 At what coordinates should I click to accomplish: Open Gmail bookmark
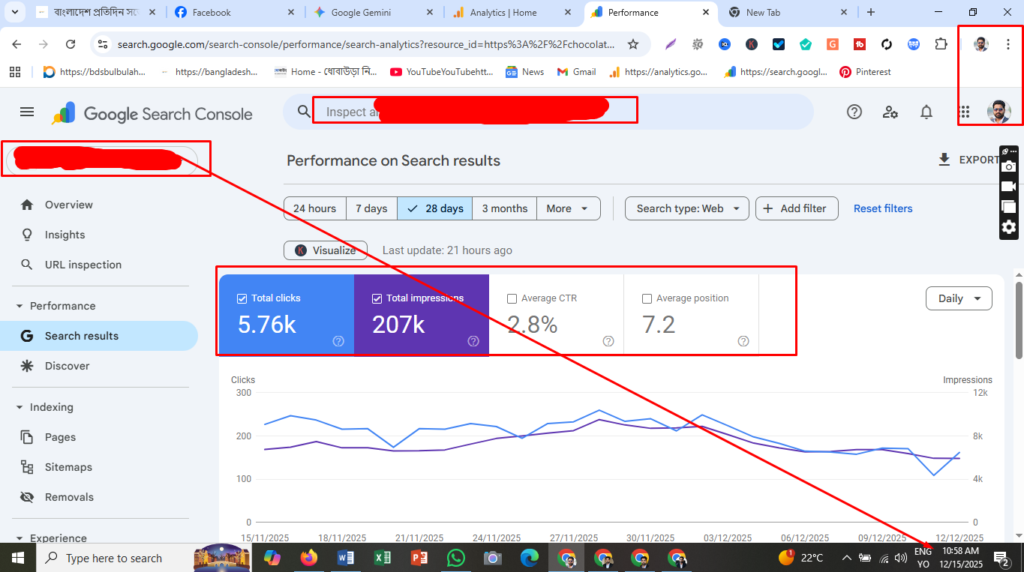tap(577, 72)
